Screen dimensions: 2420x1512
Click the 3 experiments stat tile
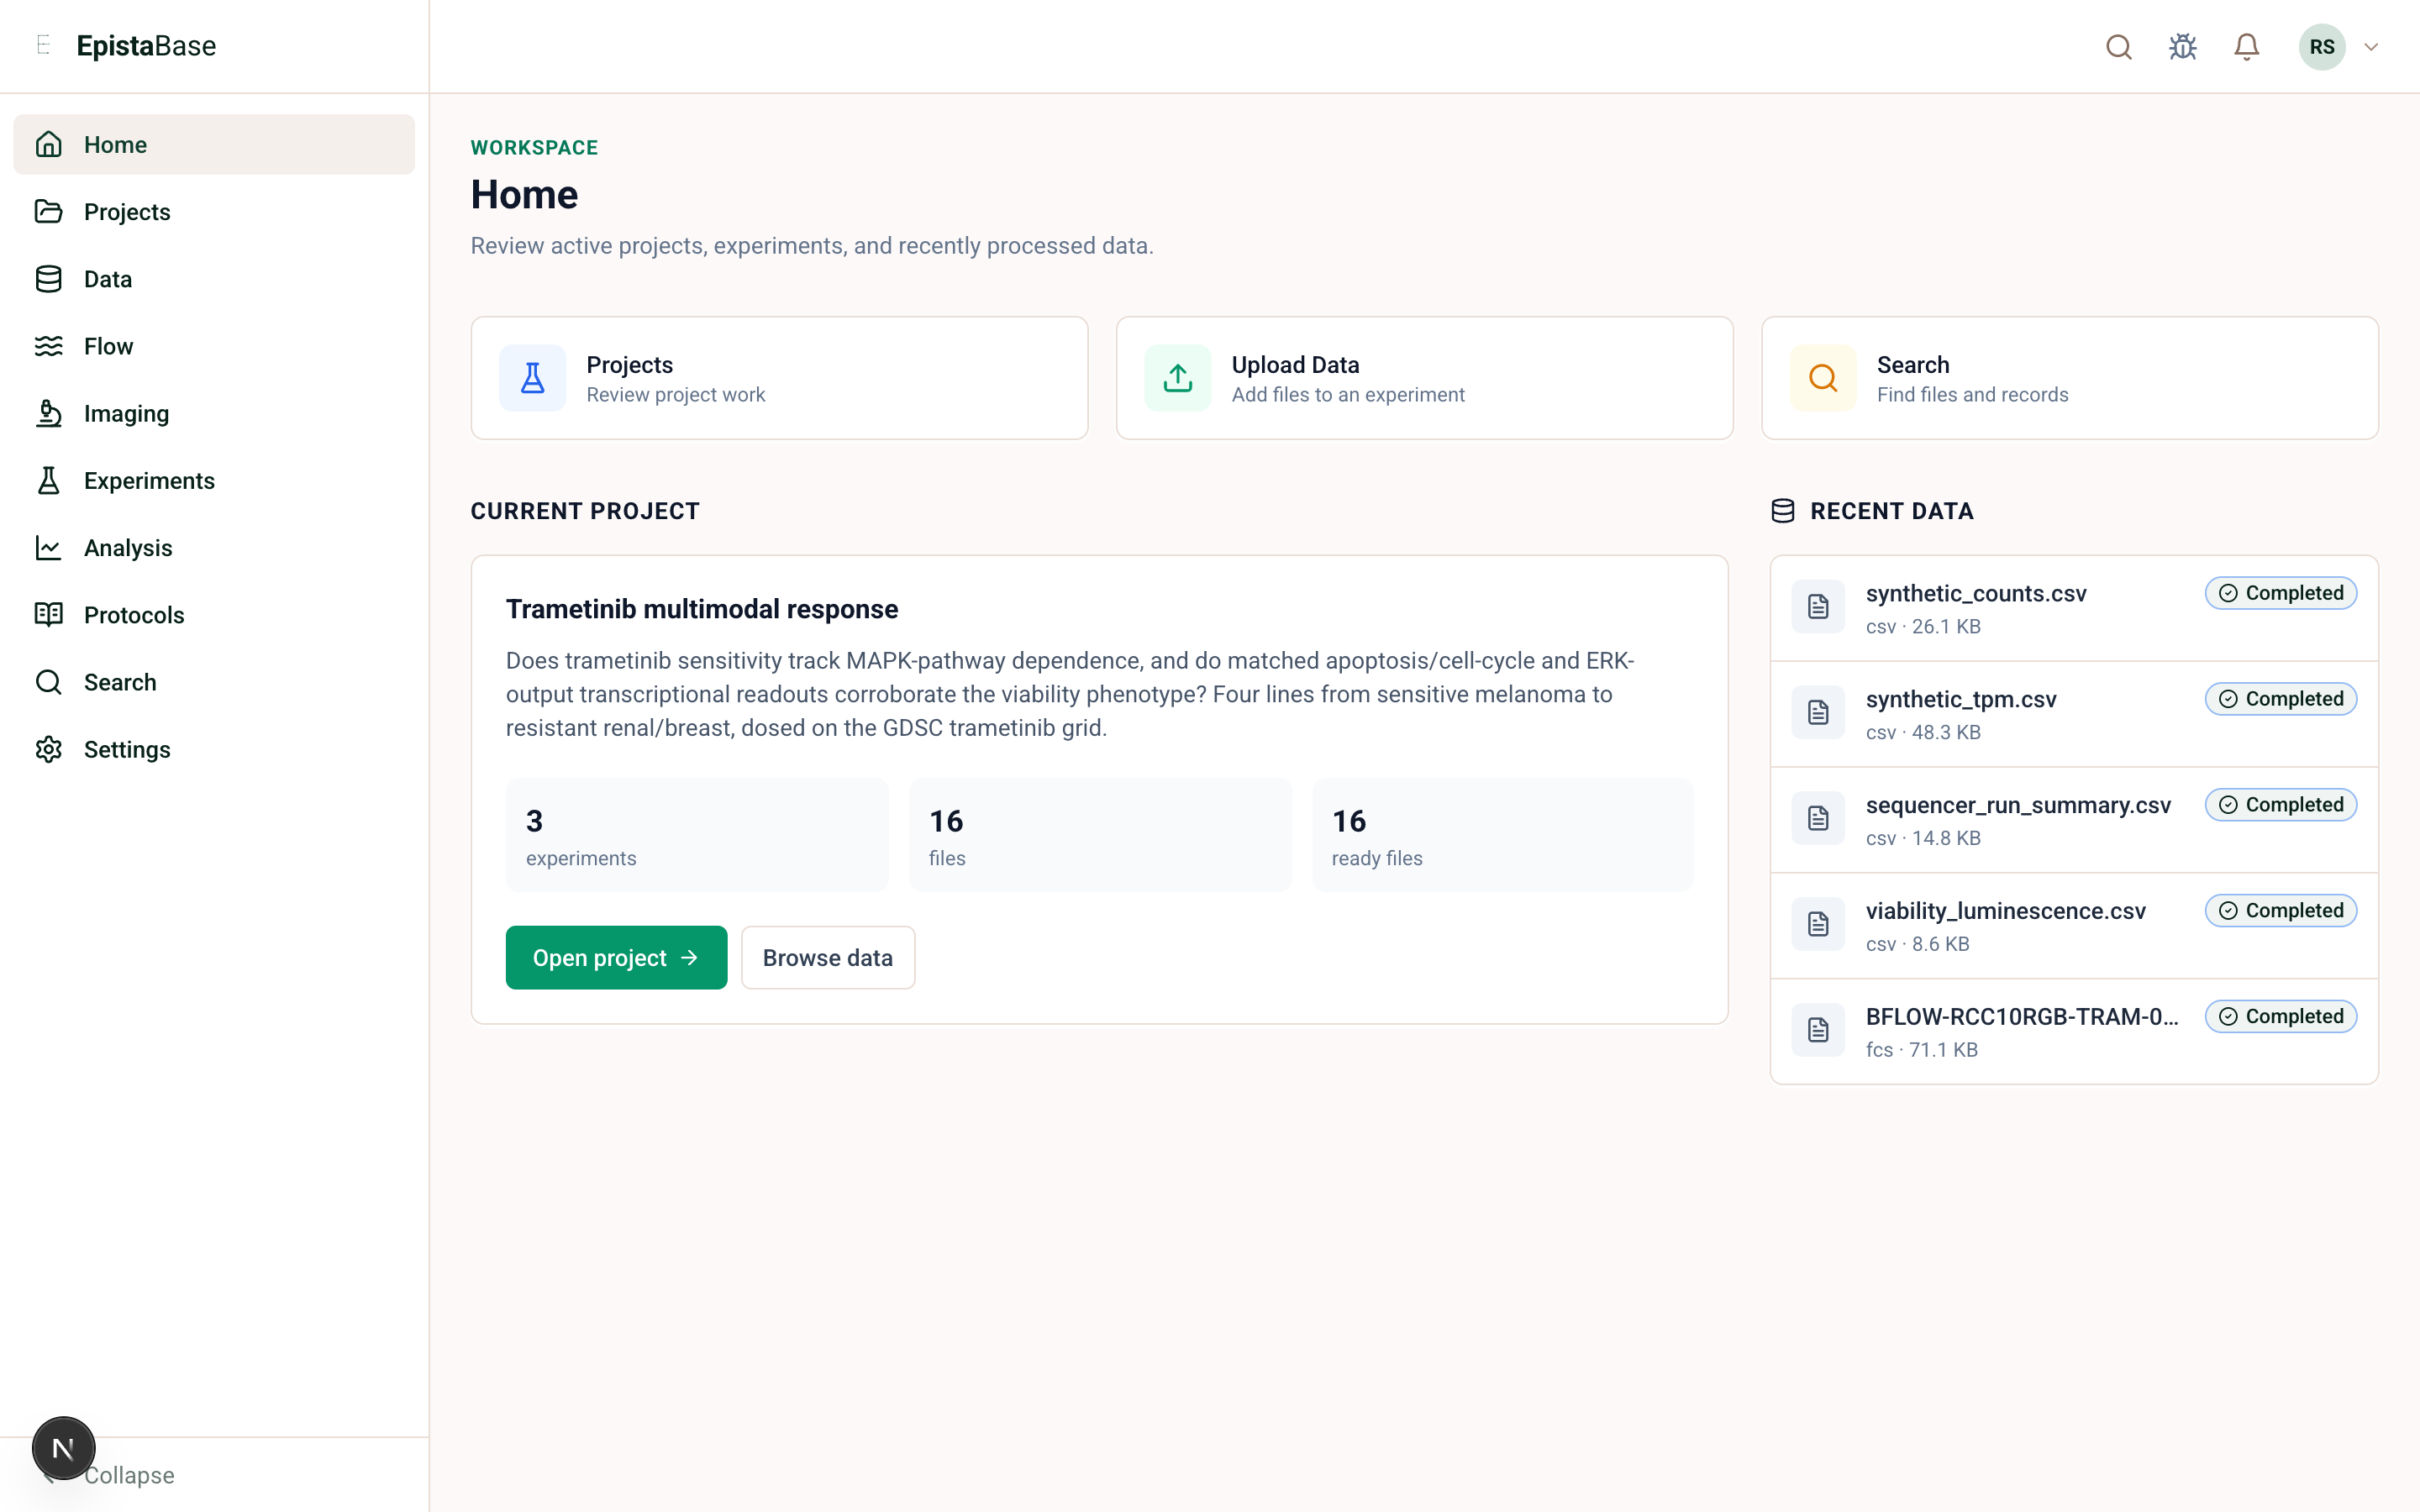click(697, 835)
